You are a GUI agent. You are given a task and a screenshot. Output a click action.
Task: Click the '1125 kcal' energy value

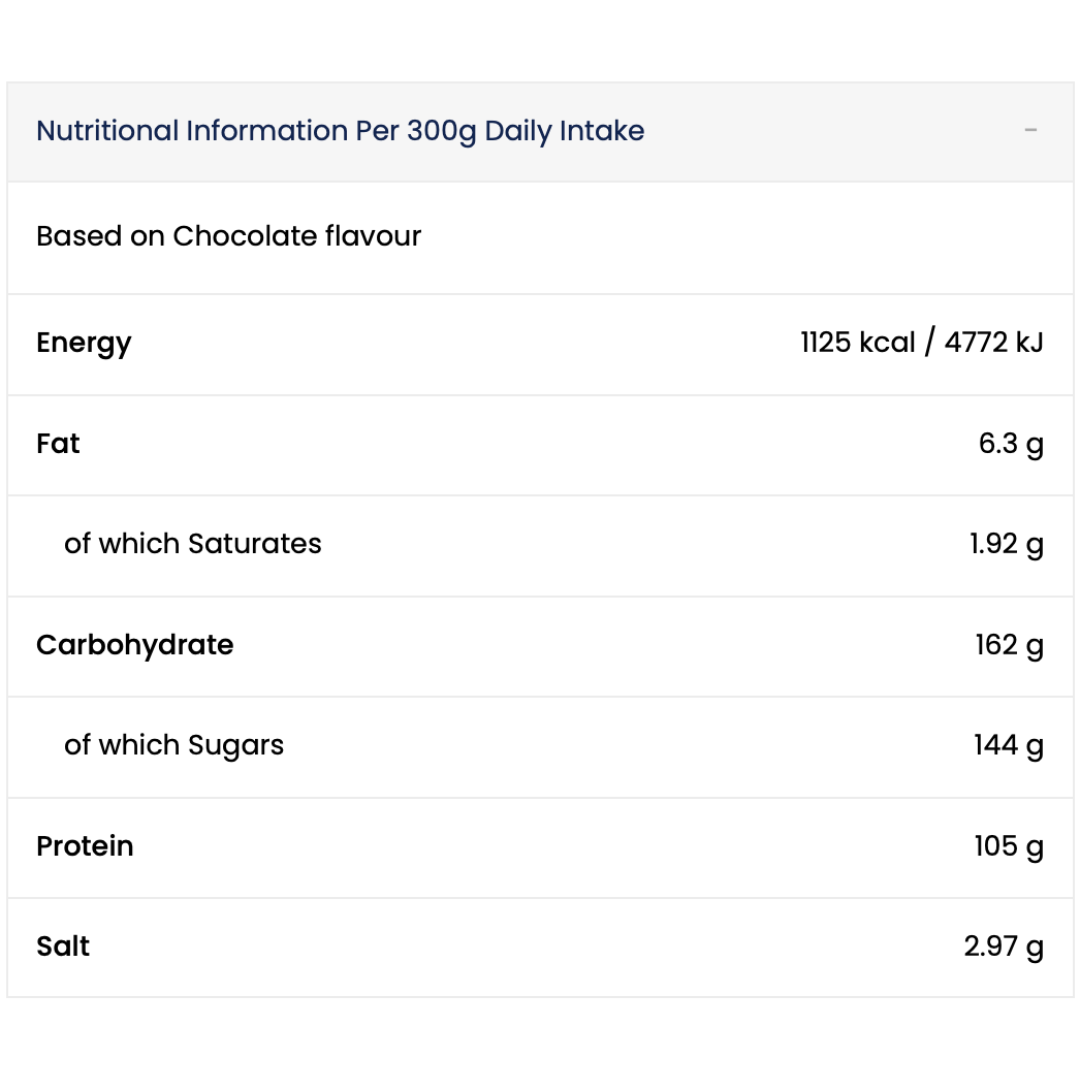pos(858,343)
